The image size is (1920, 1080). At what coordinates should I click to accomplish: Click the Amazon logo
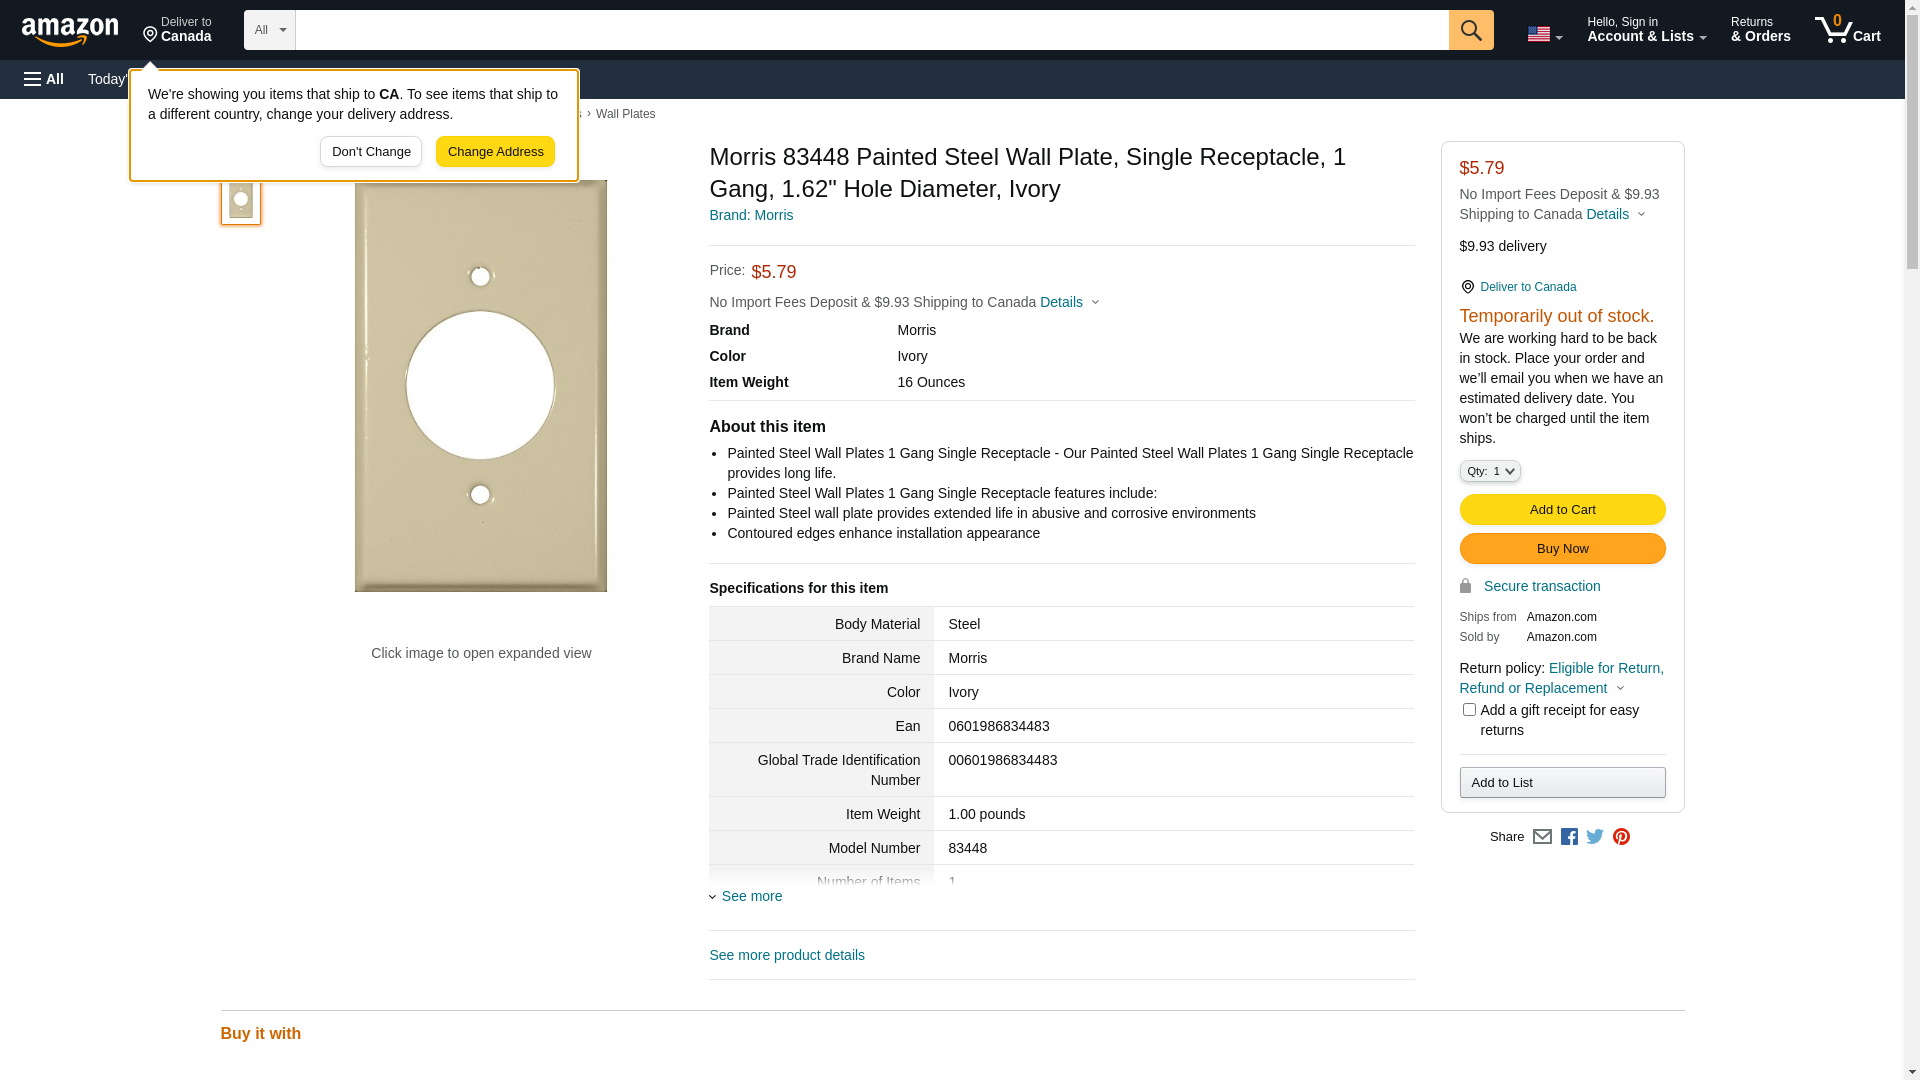coord(70,31)
